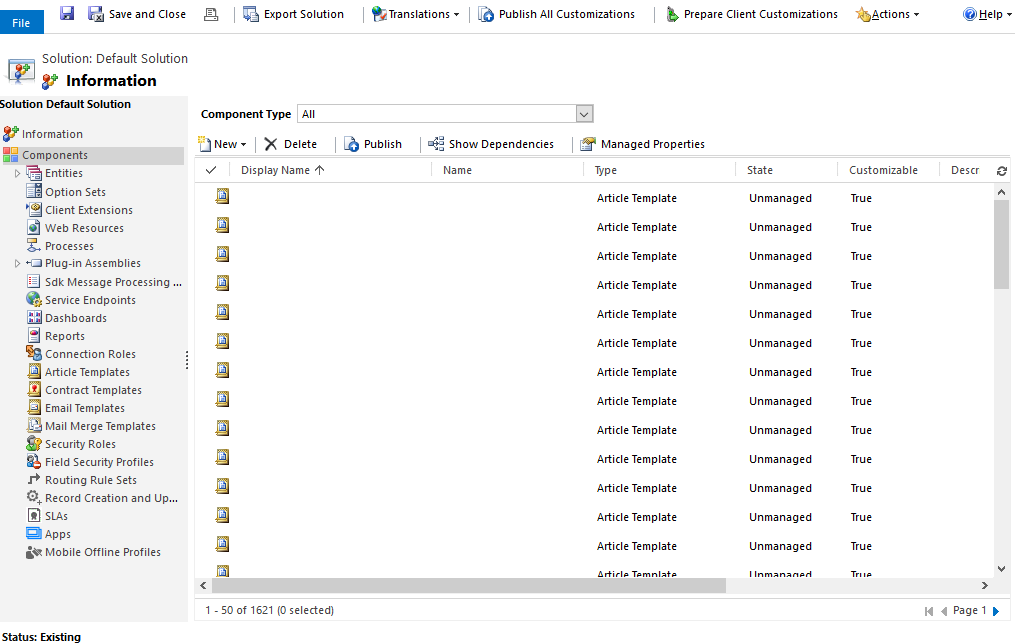Viewport: 1015px width, 643px height.
Task: Click the Save disk icon in toolbar
Action: click(67, 14)
